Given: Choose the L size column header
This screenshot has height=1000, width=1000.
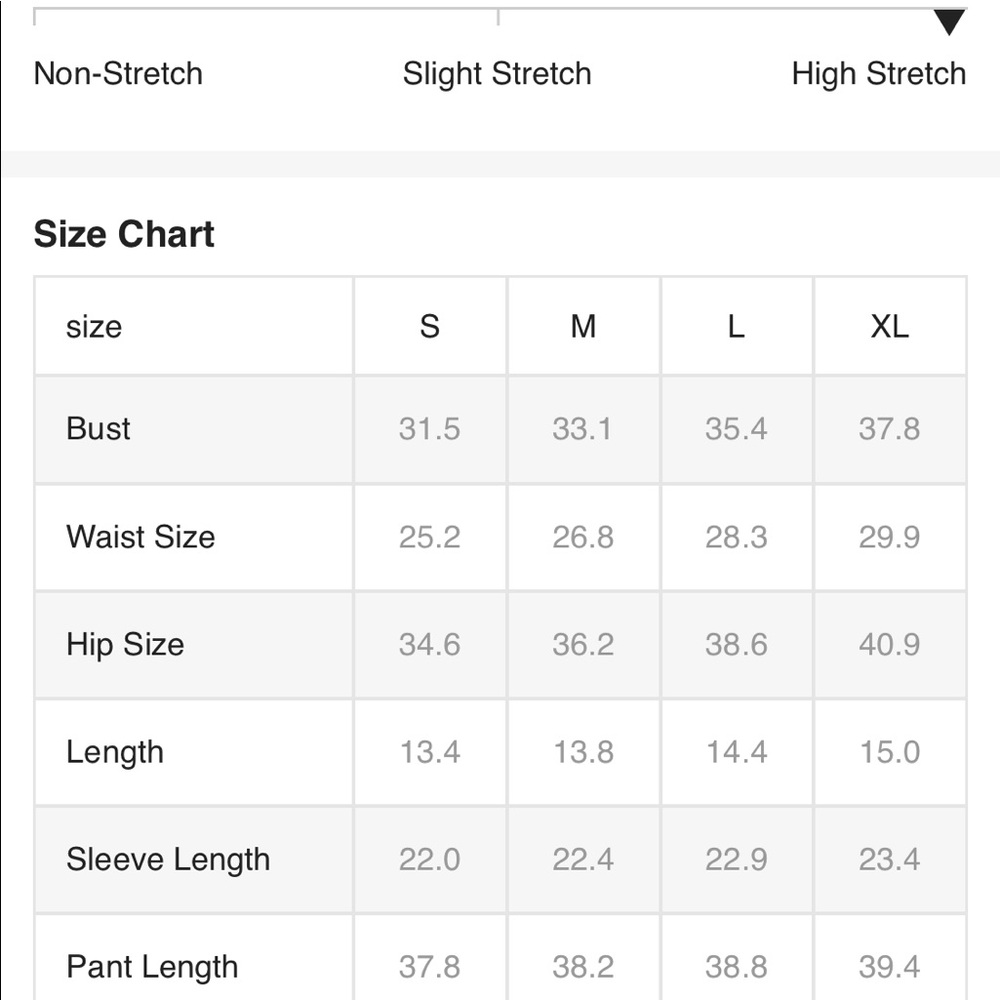Looking at the screenshot, I should [x=736, y=327].
